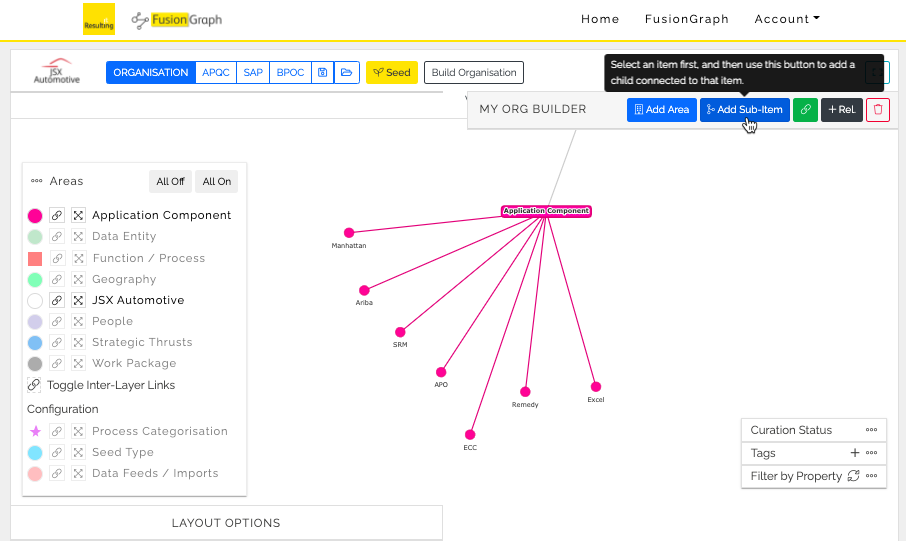Viewport: 906px width, 541px height.
Task: Toggle link icon for Work Package
Action: 57,363
